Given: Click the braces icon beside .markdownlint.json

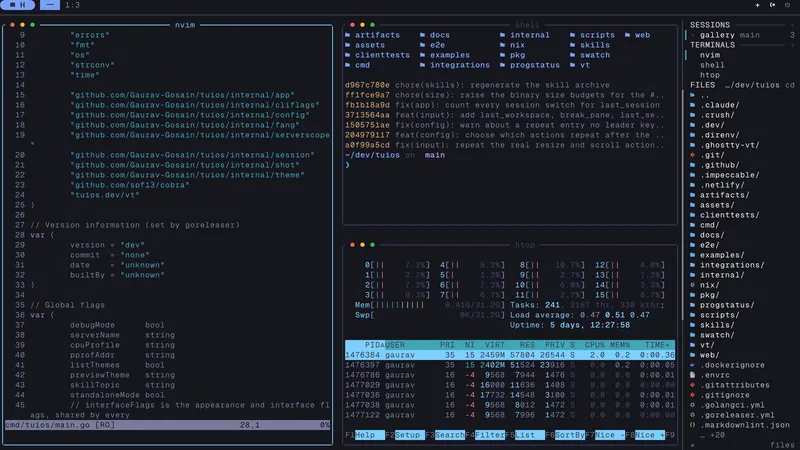Looking at the screenshot, I should tap(692, 425).
